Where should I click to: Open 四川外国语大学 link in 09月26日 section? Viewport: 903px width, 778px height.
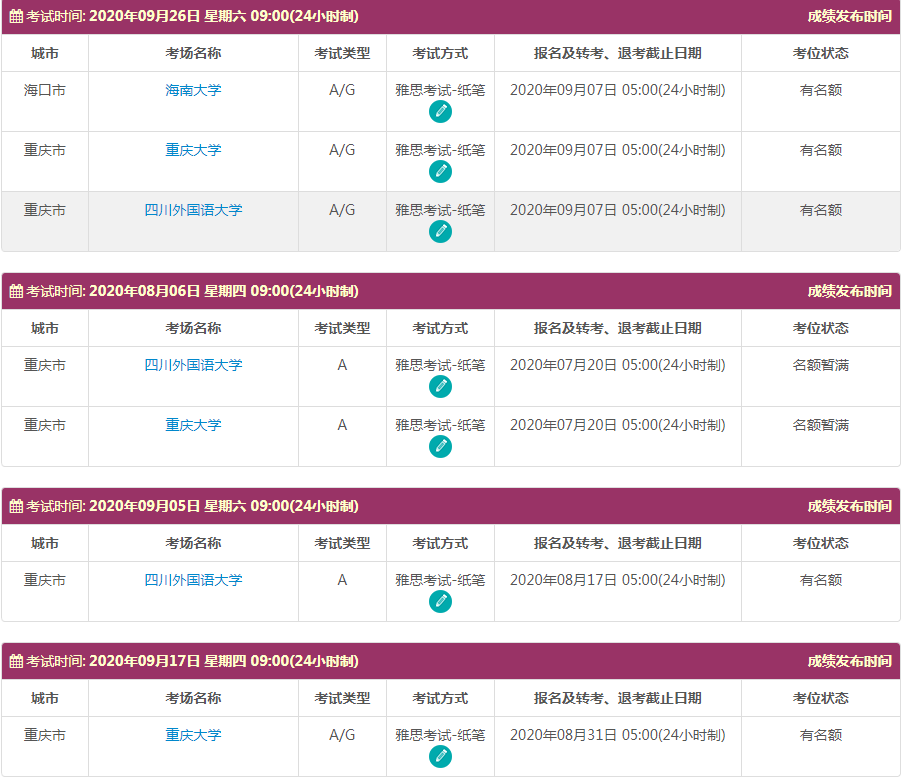[193, 210]
